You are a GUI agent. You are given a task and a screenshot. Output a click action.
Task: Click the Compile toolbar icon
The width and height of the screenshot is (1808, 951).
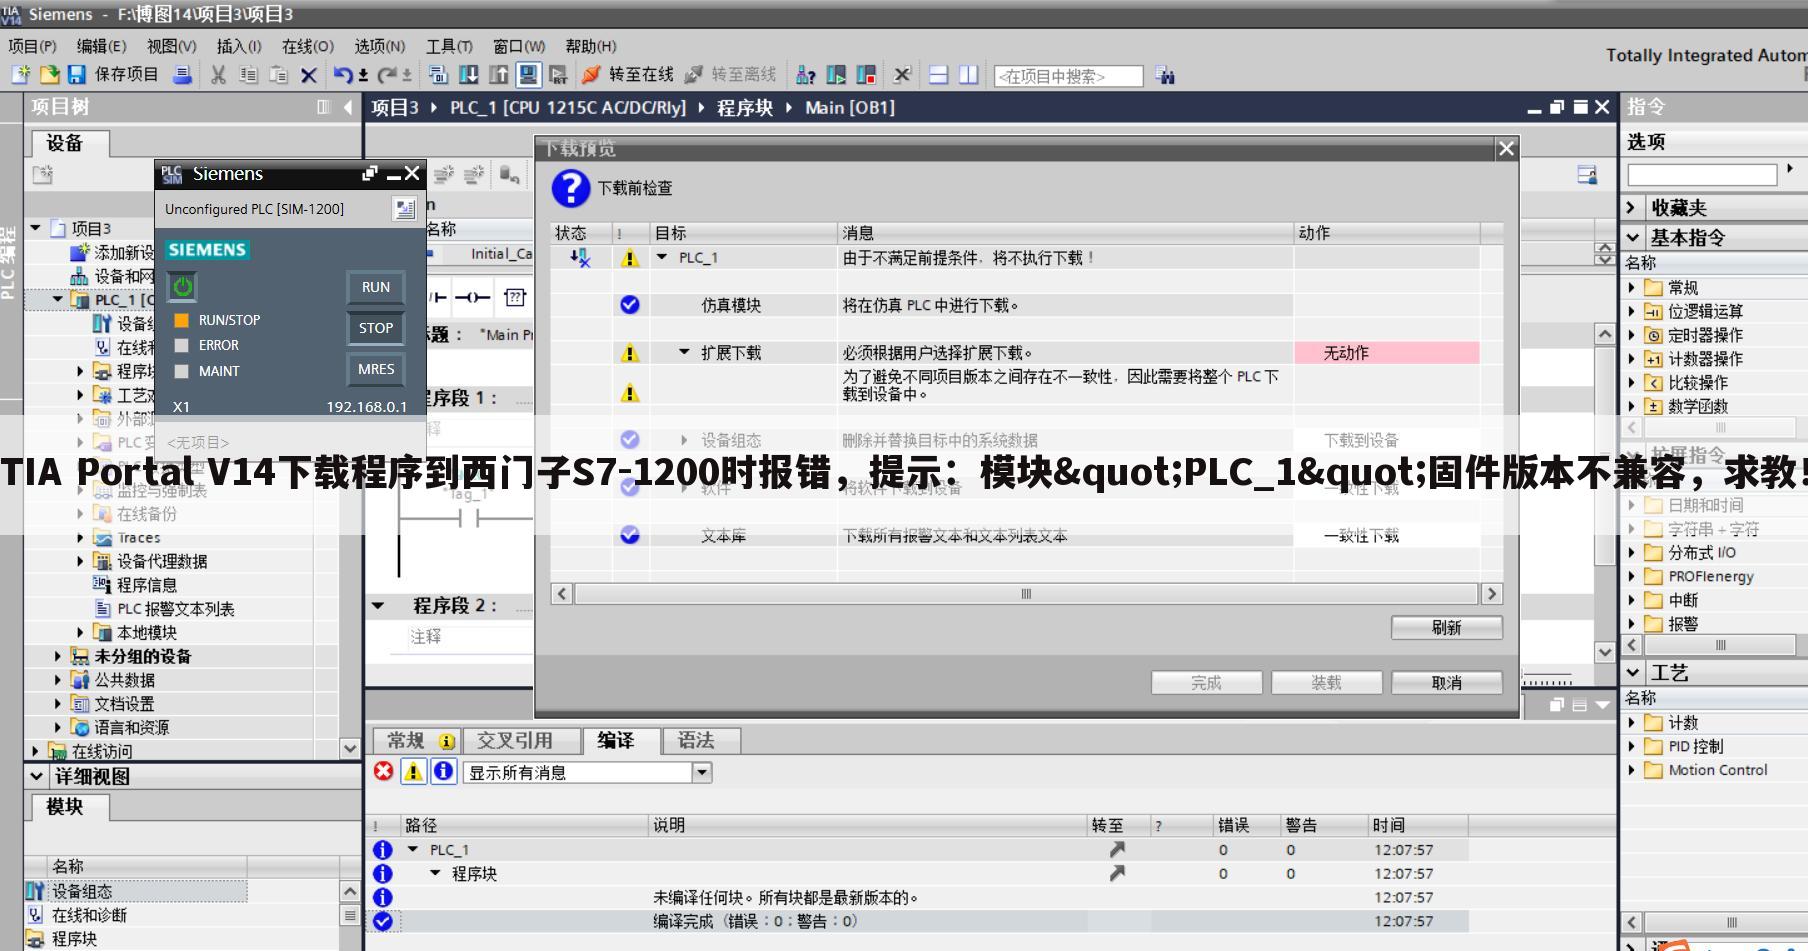point(437,74)
